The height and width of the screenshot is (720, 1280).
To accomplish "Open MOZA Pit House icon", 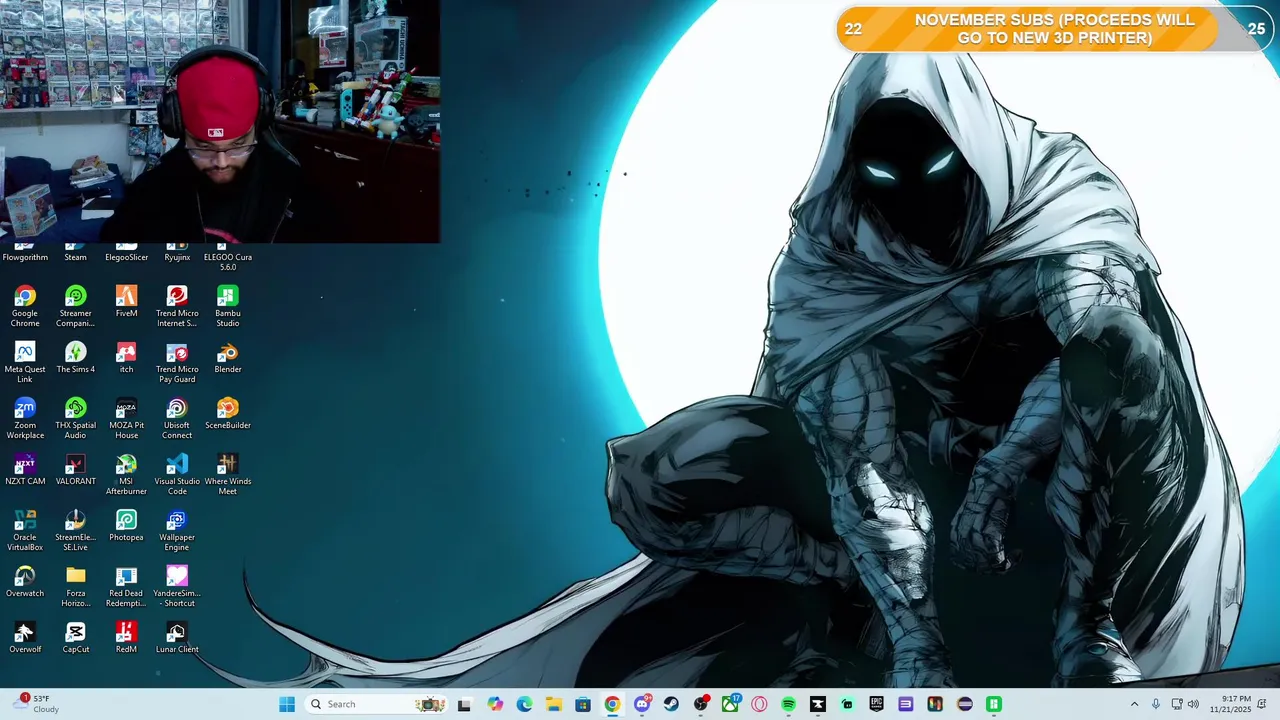I will click(x=126, y=418).
